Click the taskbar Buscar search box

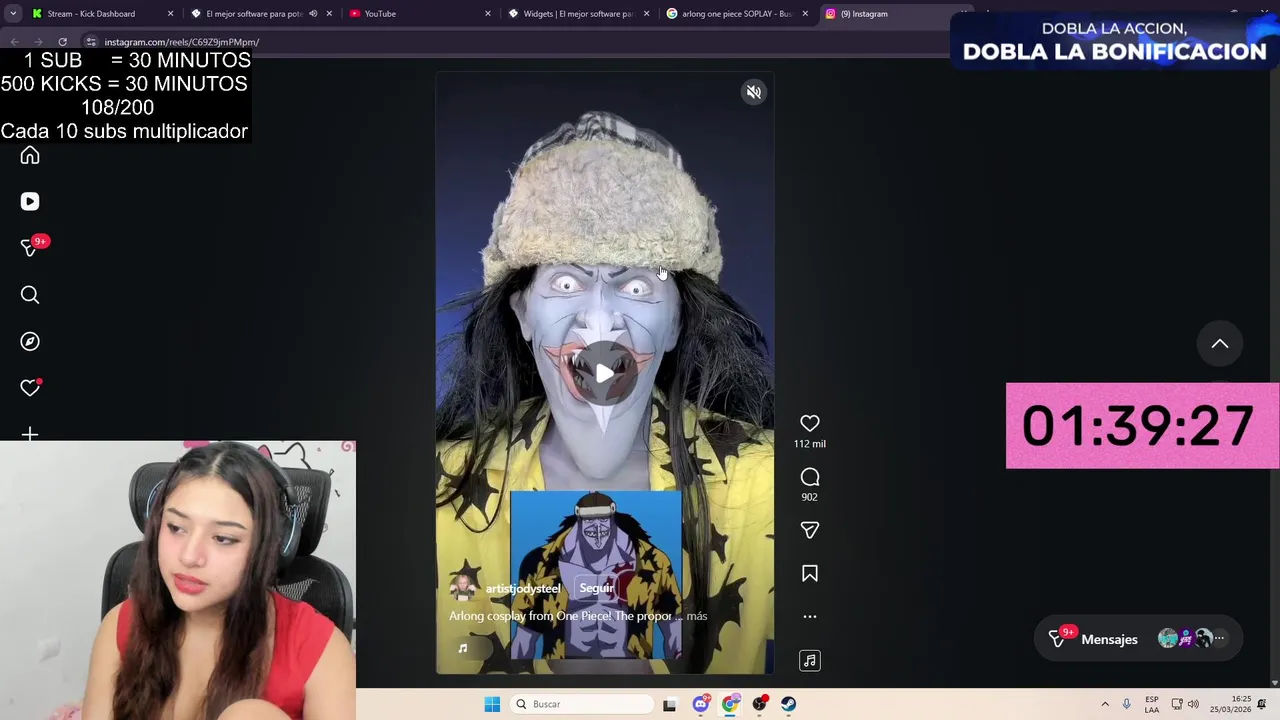[581, 704]
